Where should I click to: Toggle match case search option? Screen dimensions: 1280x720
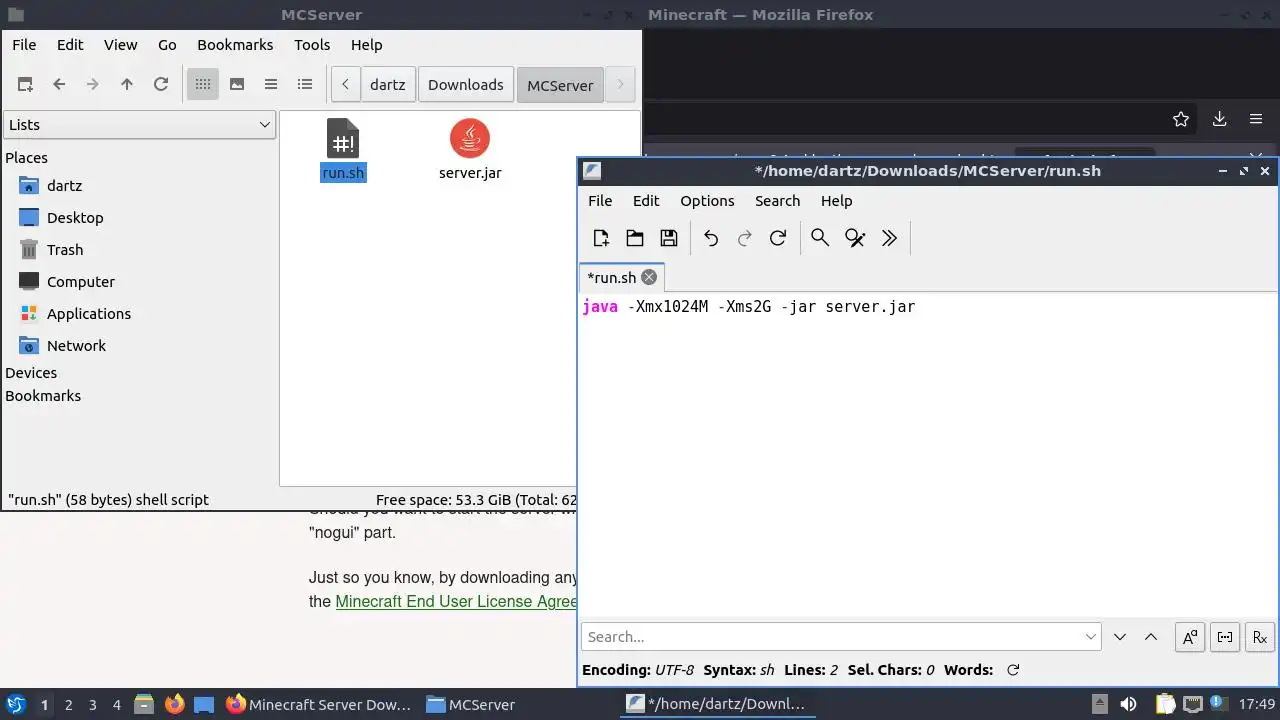pyautogui.click(x=1190, y=637)
